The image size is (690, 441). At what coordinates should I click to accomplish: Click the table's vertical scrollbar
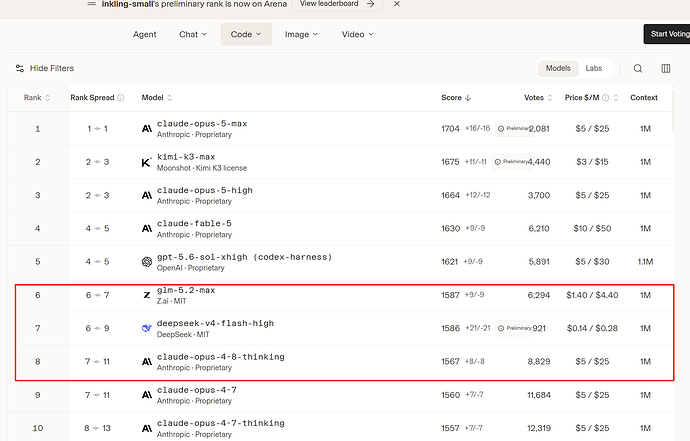673,109
